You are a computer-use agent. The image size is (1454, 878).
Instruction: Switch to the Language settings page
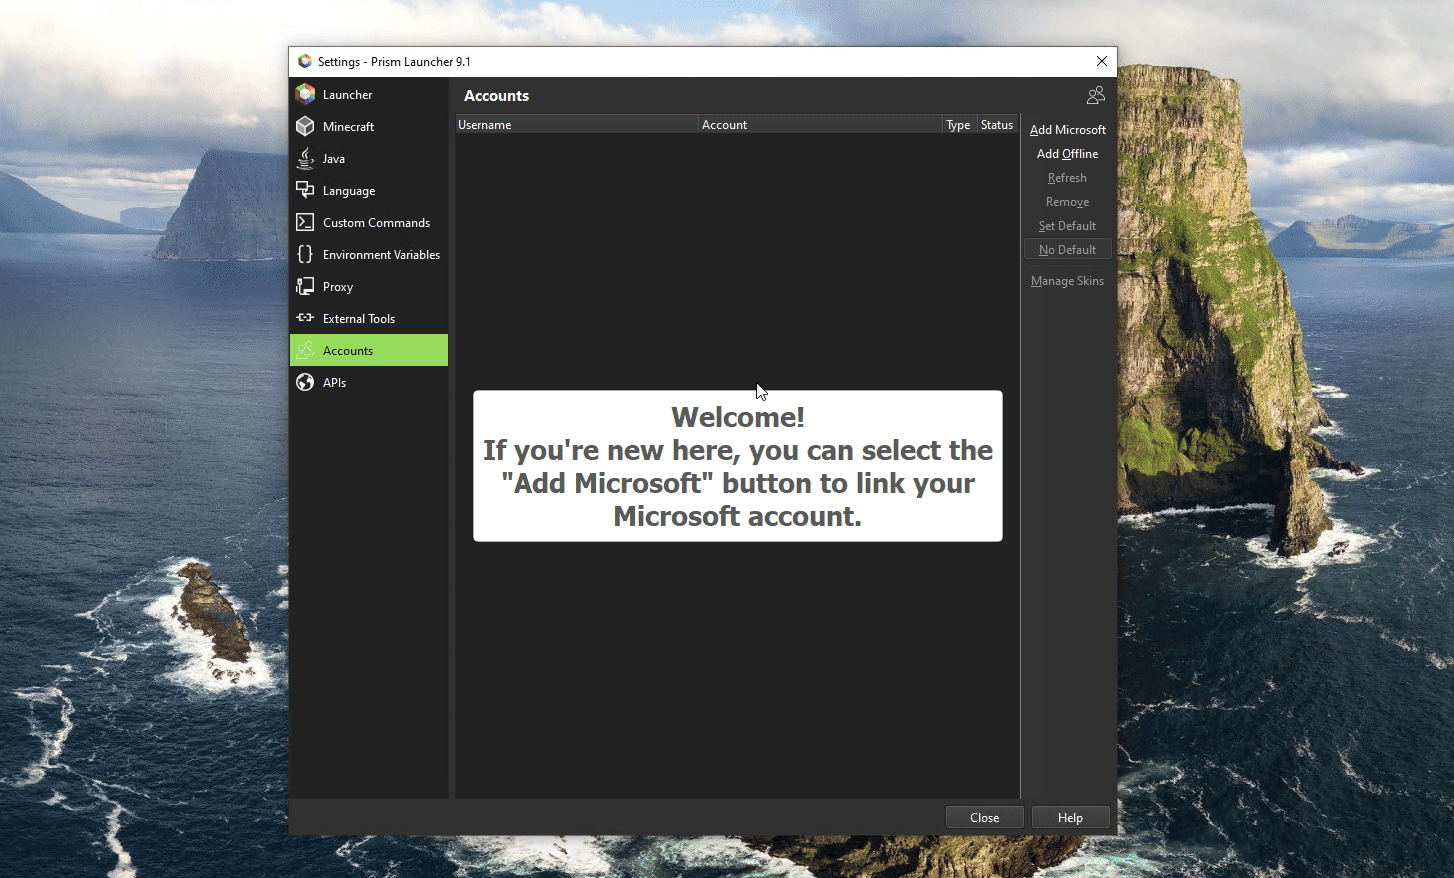tap(348, 190)
